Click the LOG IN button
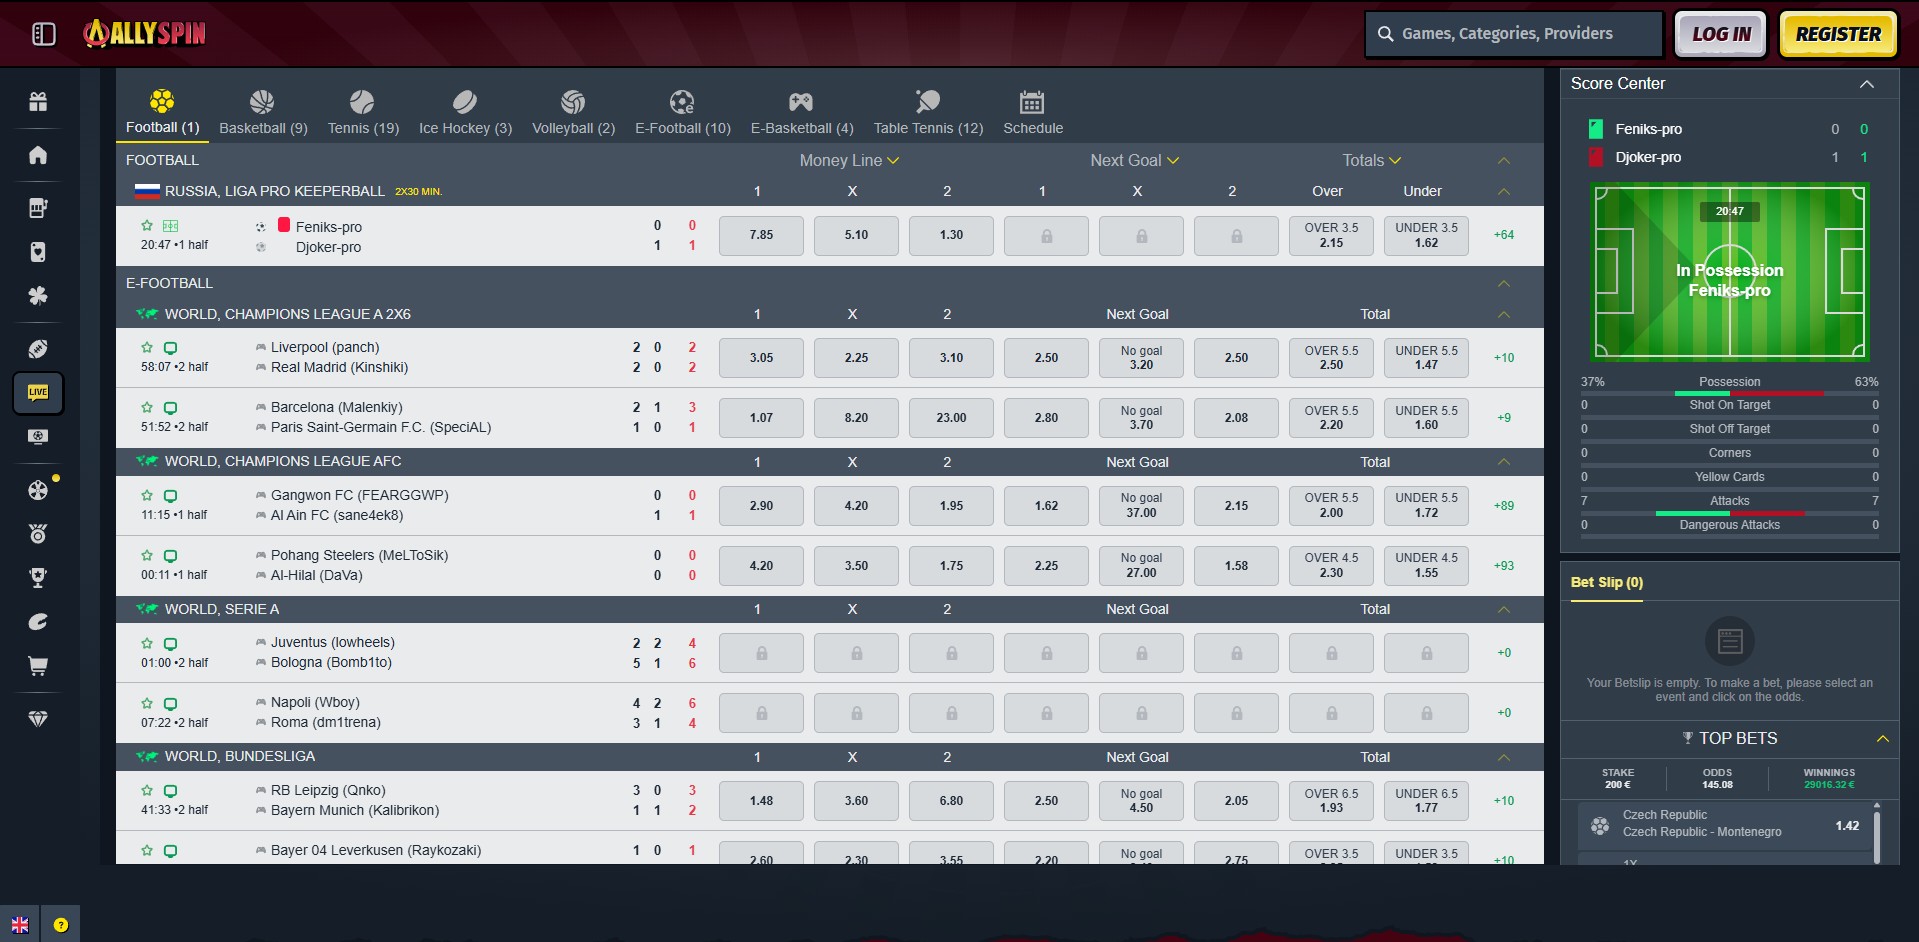This screenshot has width=1919, height=942. click(x=1721, y=34)
